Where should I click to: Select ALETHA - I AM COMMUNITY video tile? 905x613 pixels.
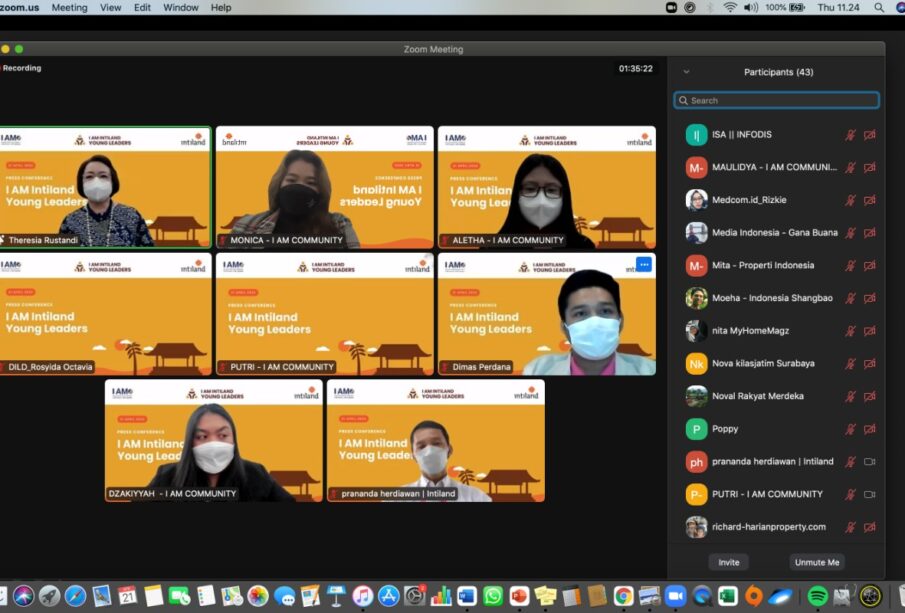(x=547, y=187)
